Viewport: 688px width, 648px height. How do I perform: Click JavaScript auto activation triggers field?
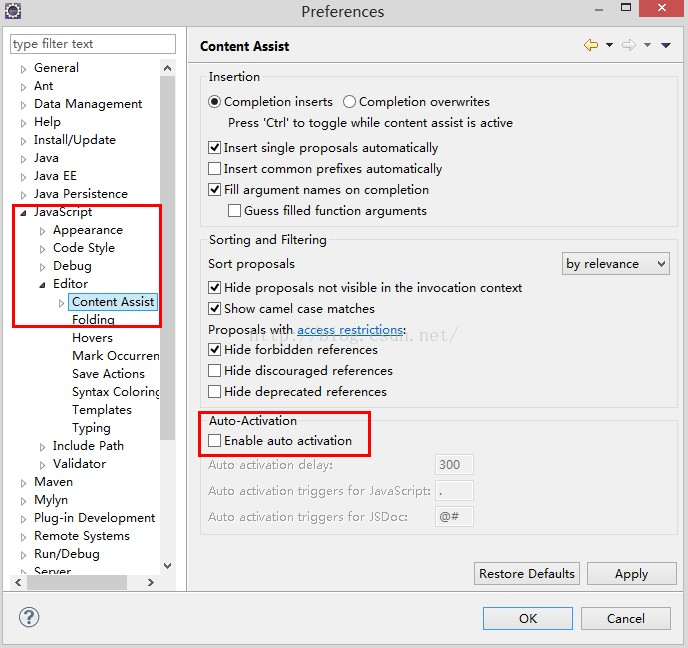(x=454, y=490)
